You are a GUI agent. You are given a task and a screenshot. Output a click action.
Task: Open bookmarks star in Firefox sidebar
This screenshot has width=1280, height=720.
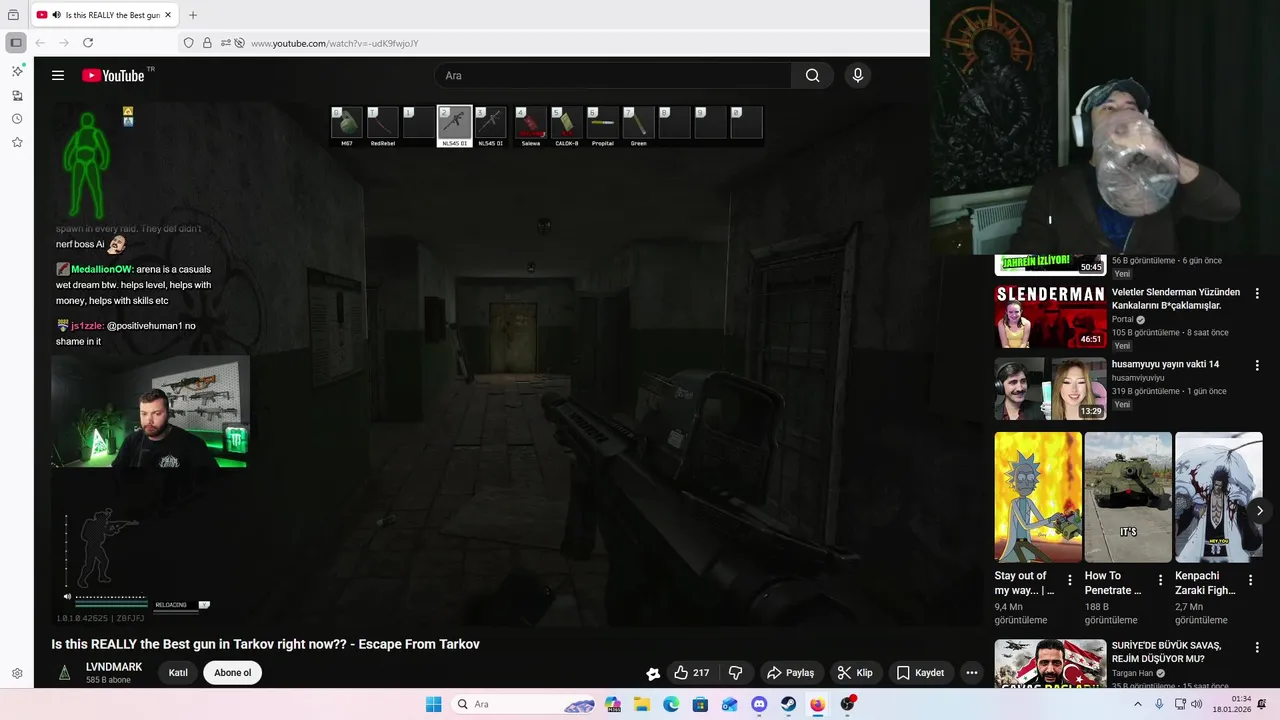point(17,143)
